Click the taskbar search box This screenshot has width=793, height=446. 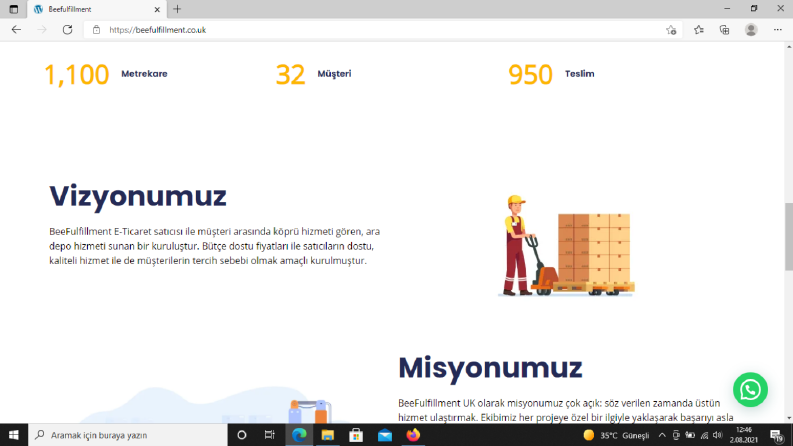coord(127,435)
